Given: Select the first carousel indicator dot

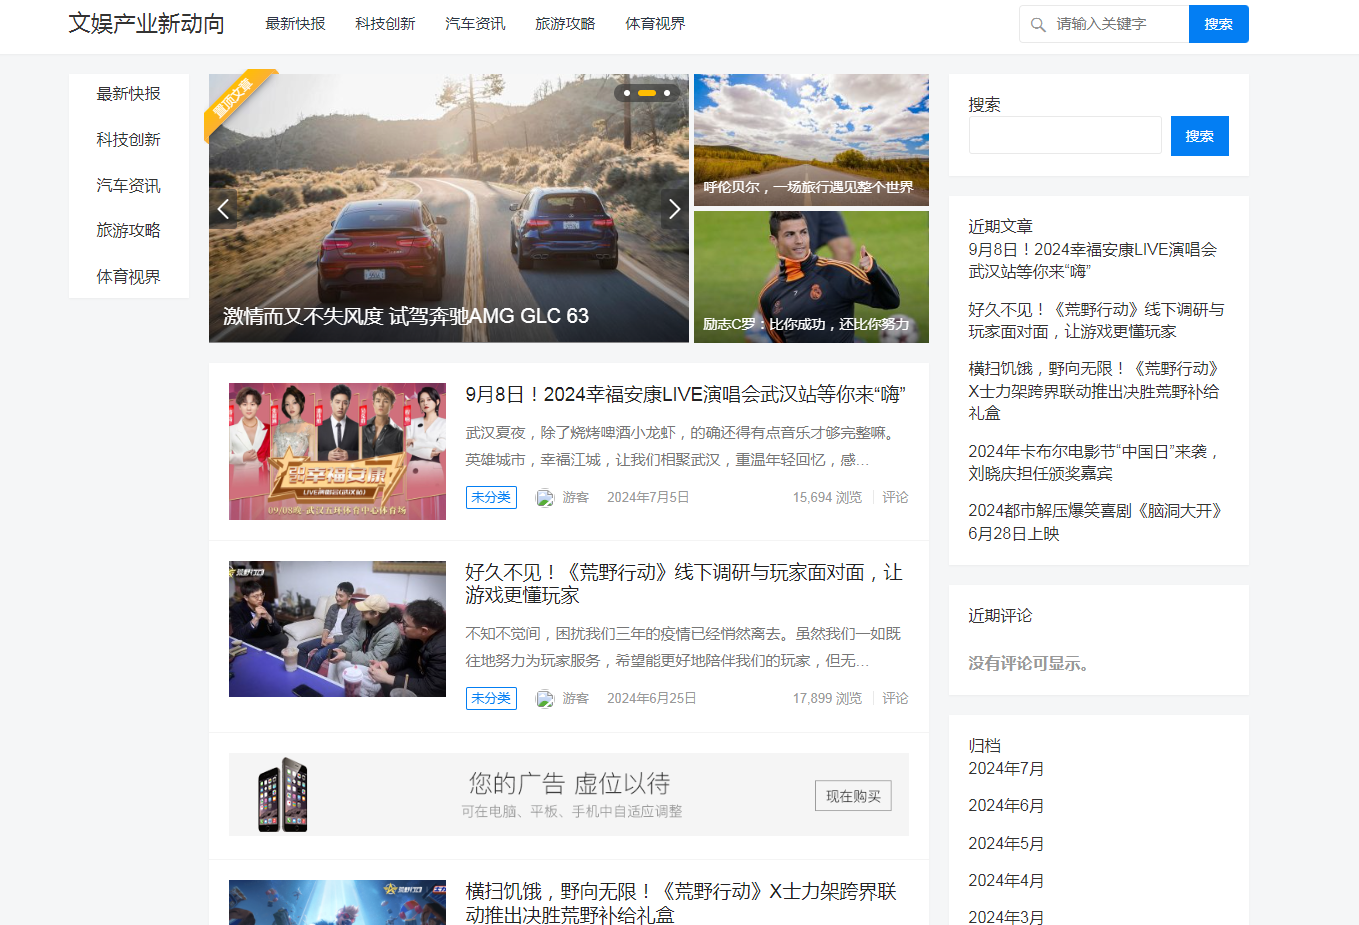Looking at the screenshot, I should (627, 93).
